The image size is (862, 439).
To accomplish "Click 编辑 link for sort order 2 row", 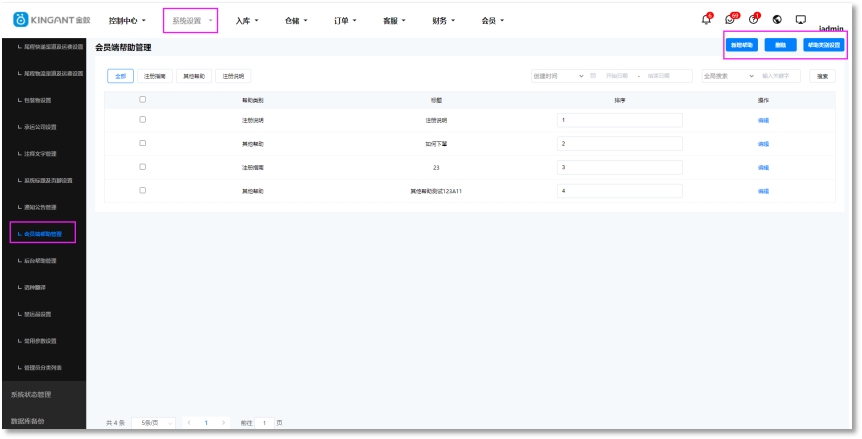I will 763,144.
